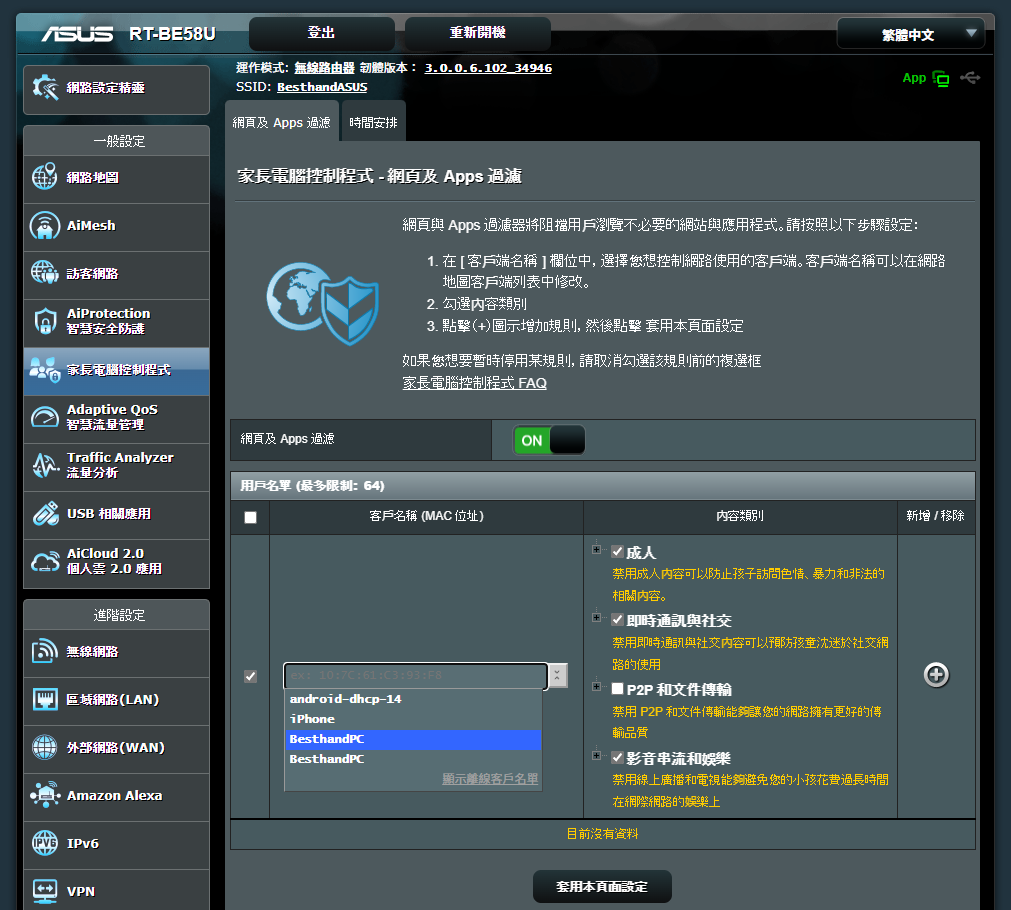This screenshot has width=1011, height=910.
Task: Open AiProtection shield lock icon
Action: pyautogui.click(x=45, y=321)
